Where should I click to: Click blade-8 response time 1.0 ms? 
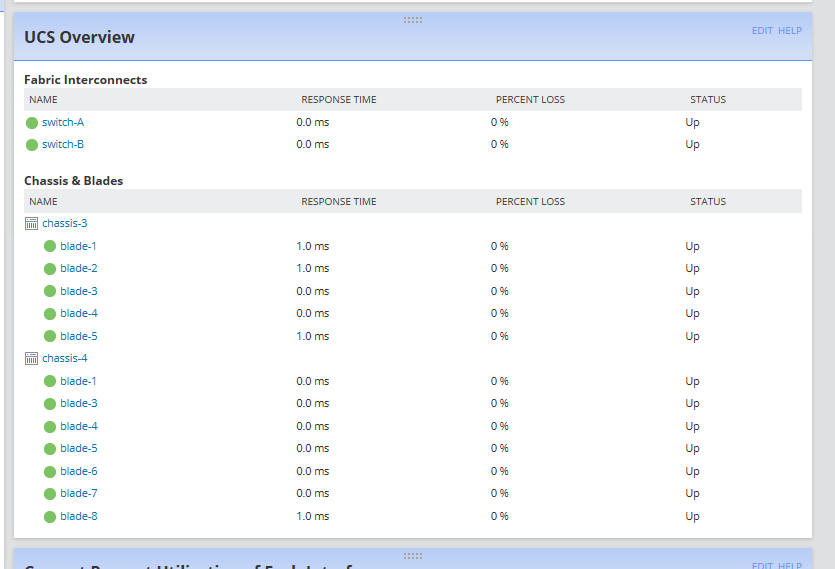[313, 516]
